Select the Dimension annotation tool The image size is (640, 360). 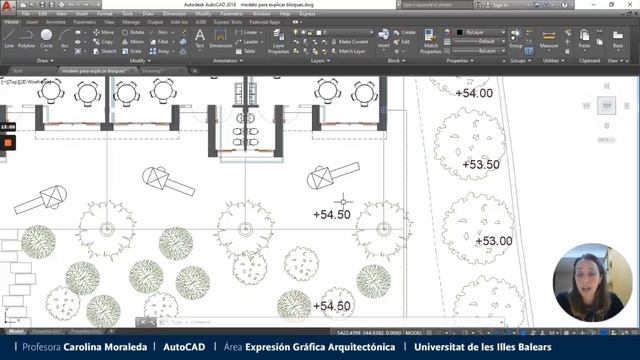point(220,39)
